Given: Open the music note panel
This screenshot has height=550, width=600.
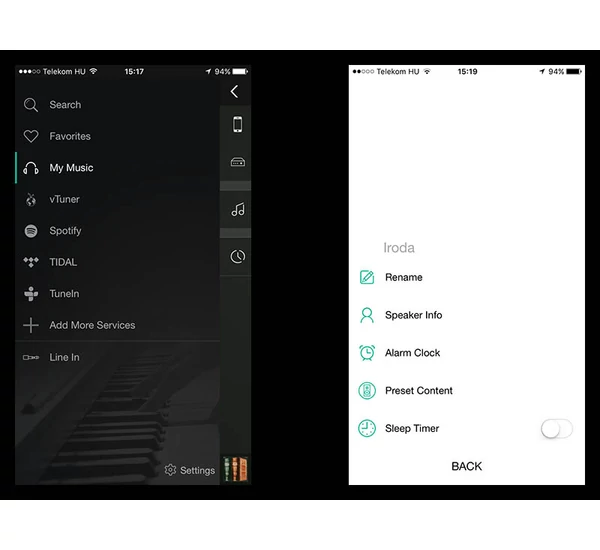Looking at the screenshot, I should pos(237,209).
